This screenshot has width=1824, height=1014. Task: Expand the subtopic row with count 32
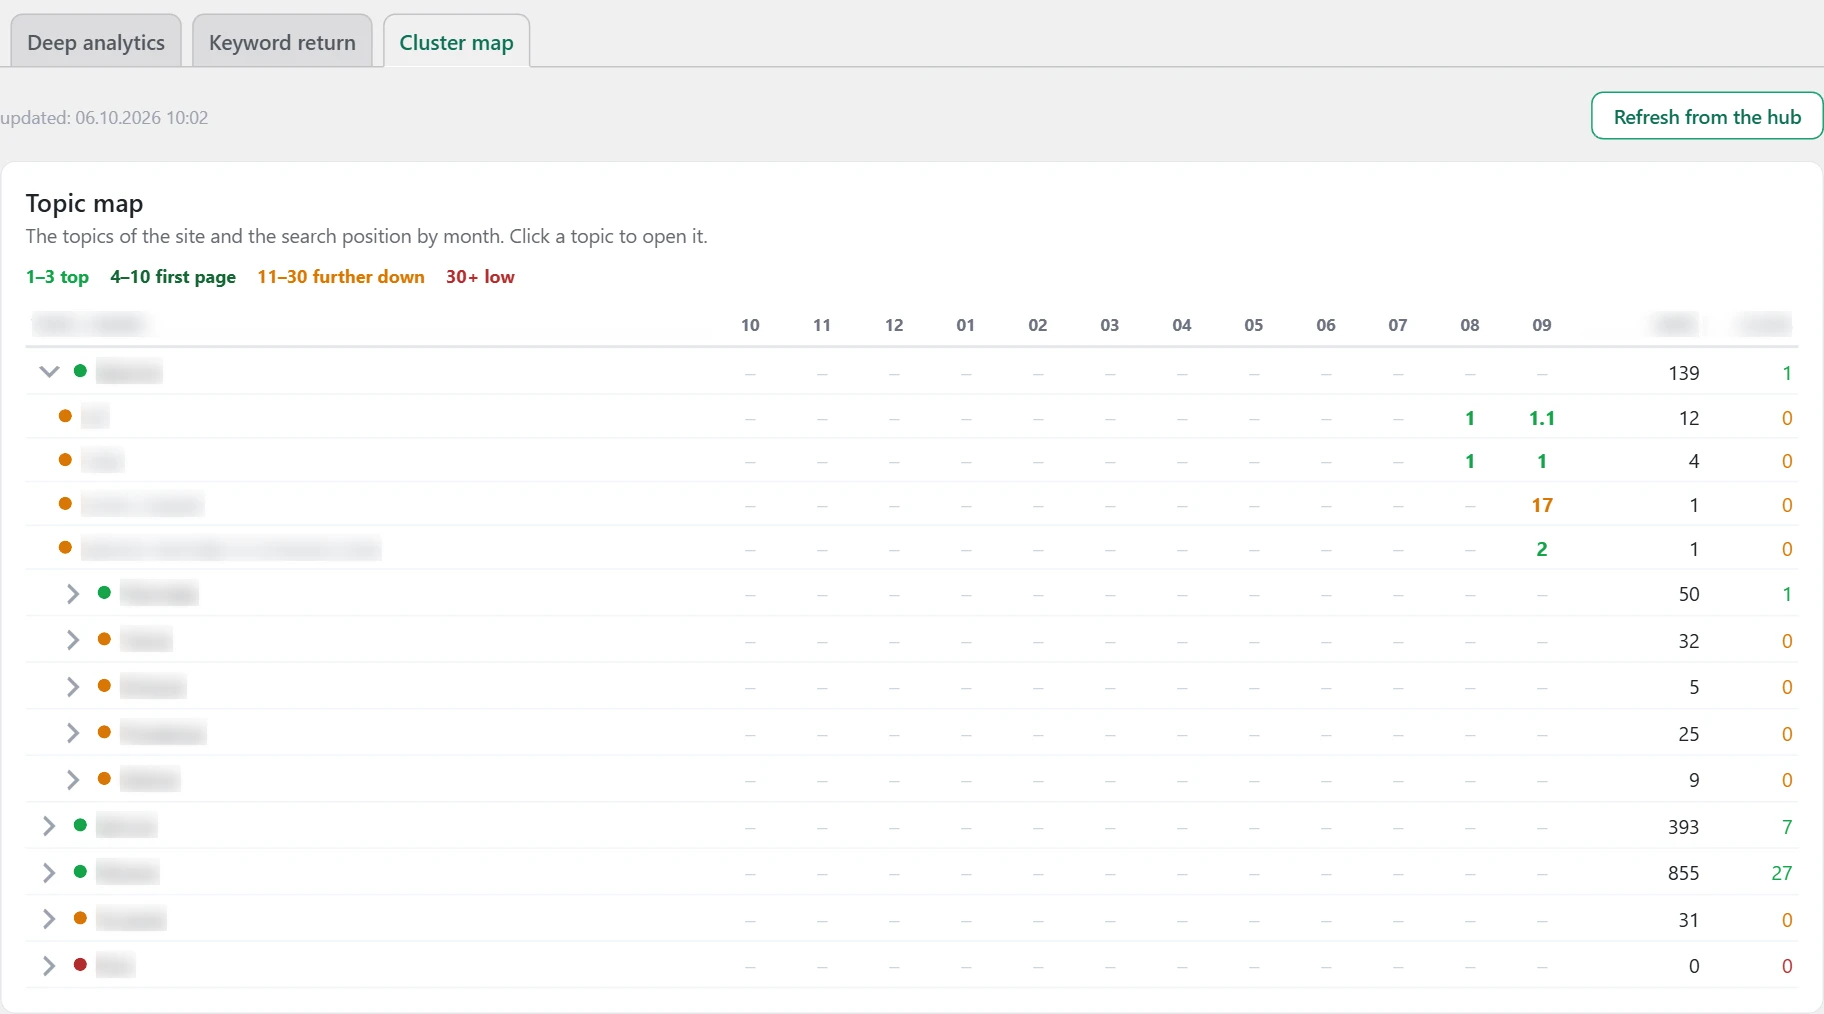click(x=73, y=640)
